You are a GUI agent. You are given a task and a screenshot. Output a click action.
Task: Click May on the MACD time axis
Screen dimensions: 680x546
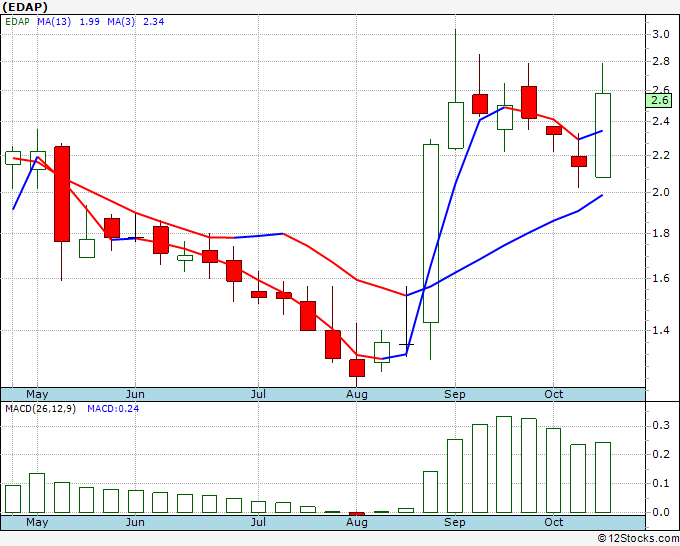(37, 522)
